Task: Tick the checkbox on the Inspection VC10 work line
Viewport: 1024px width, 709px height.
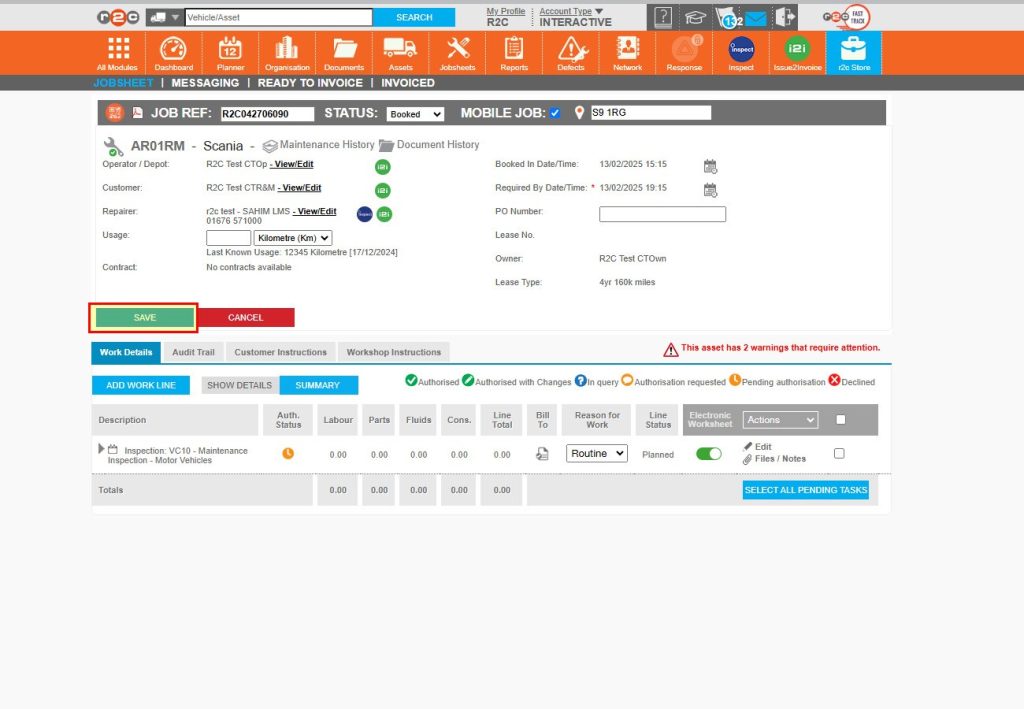Action: 839,452
